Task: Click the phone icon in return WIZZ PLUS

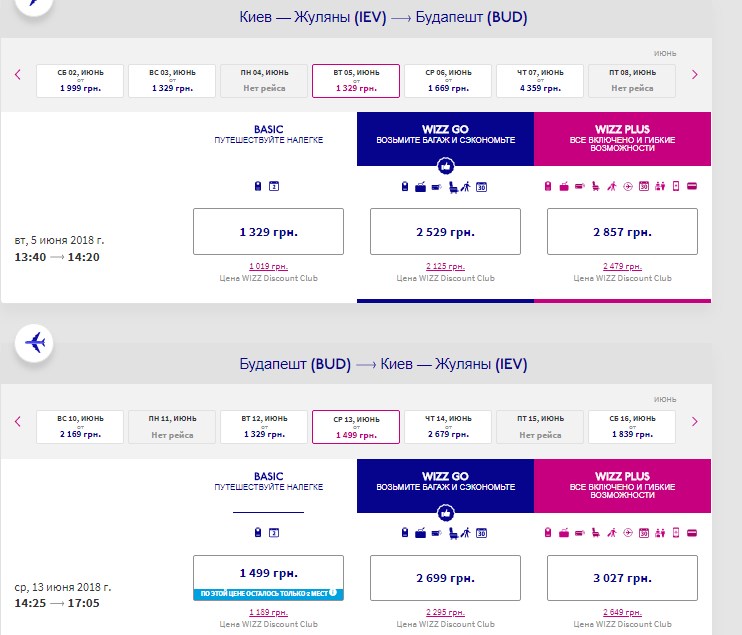Action: tap(676, 534)
